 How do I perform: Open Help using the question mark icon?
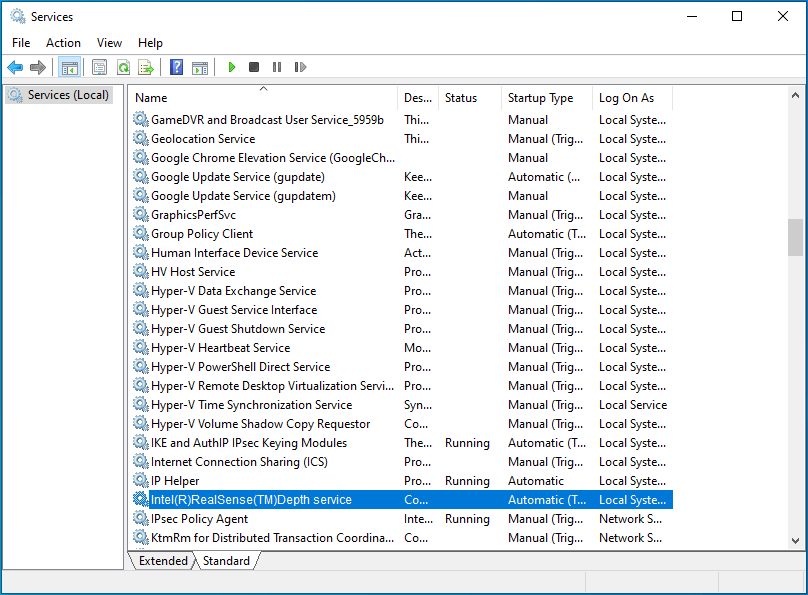(x=176, y=67)
